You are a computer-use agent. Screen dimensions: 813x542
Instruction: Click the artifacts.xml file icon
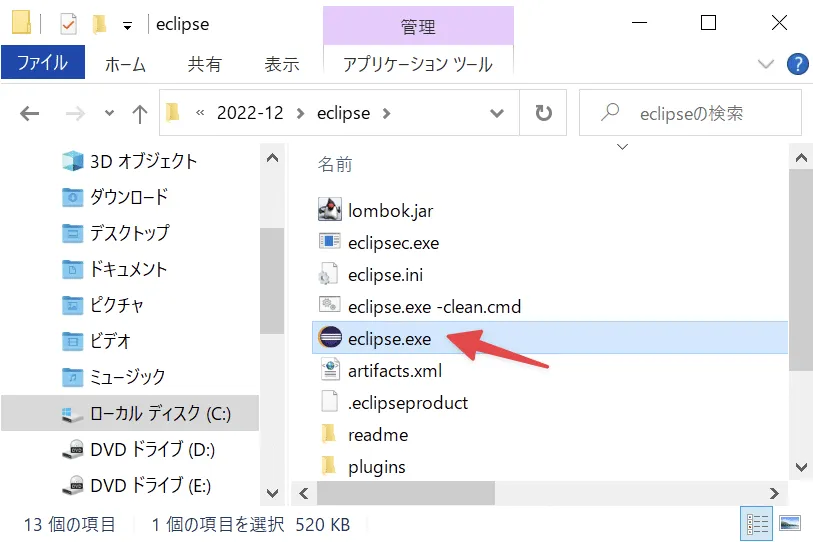tap(330, 370)
